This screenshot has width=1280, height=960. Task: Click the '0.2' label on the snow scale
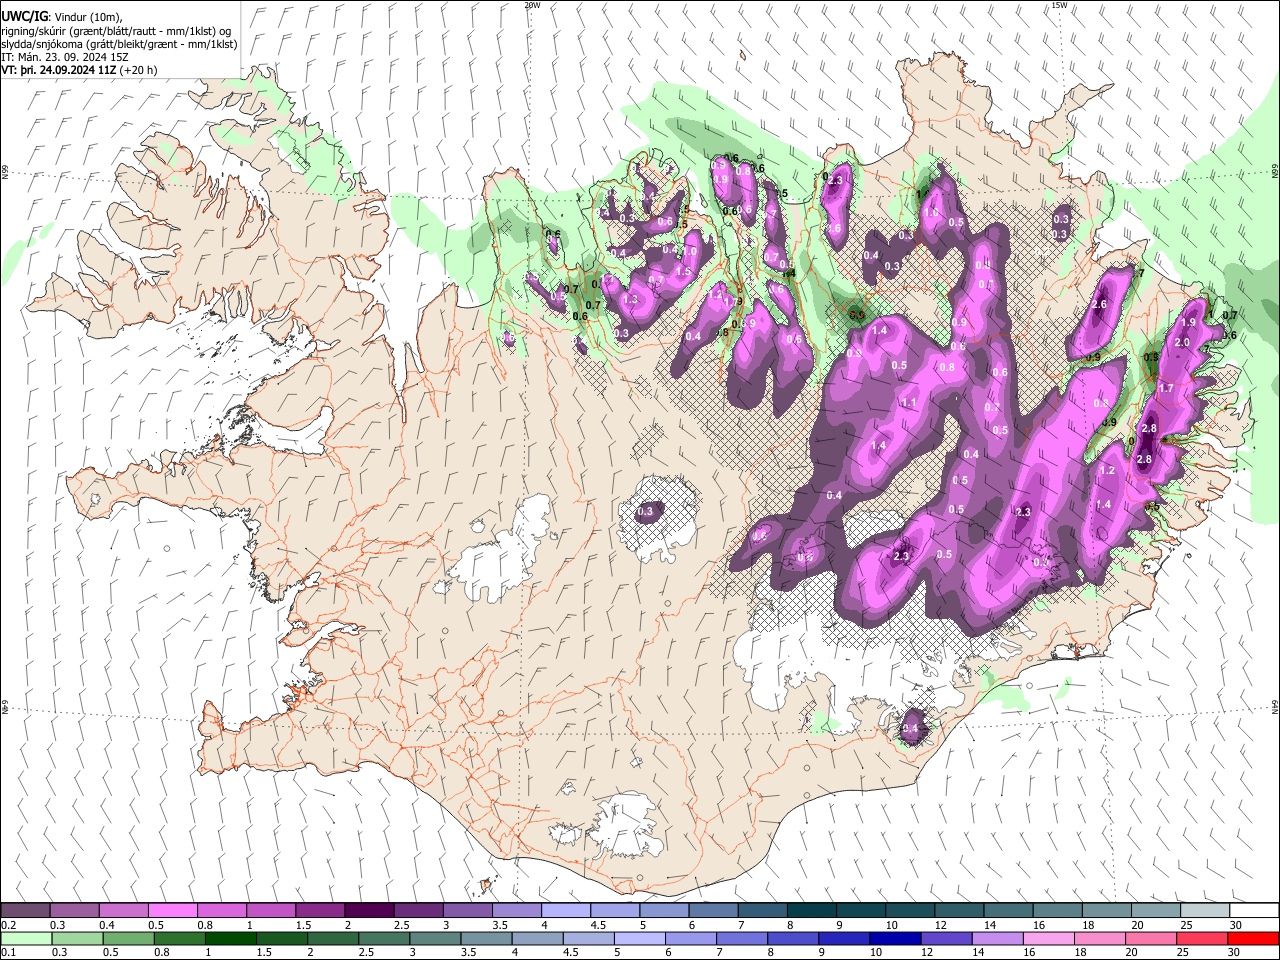tap(8, 925)
